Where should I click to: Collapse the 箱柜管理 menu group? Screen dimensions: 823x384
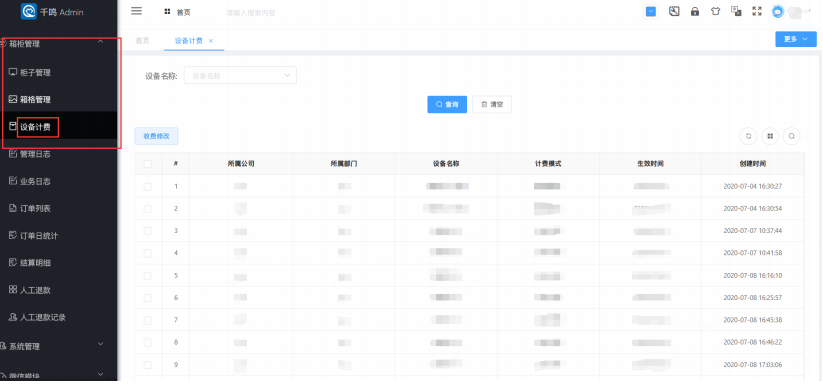[59, 44]
